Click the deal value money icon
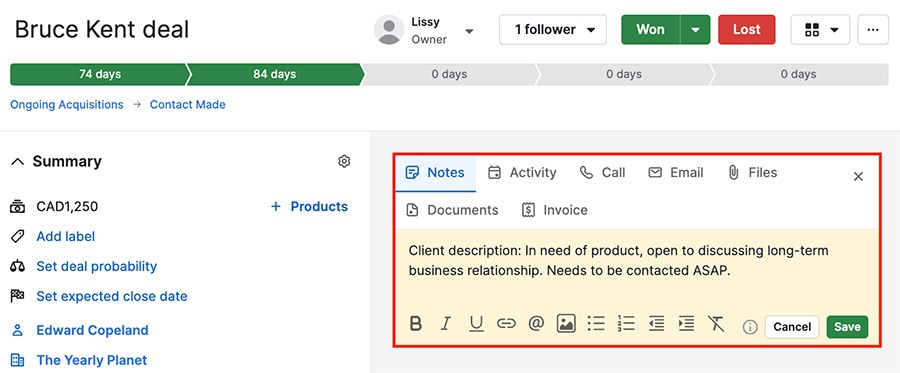Image resolution: width=900 pixels, height=373 pixels. click(18, 207)
